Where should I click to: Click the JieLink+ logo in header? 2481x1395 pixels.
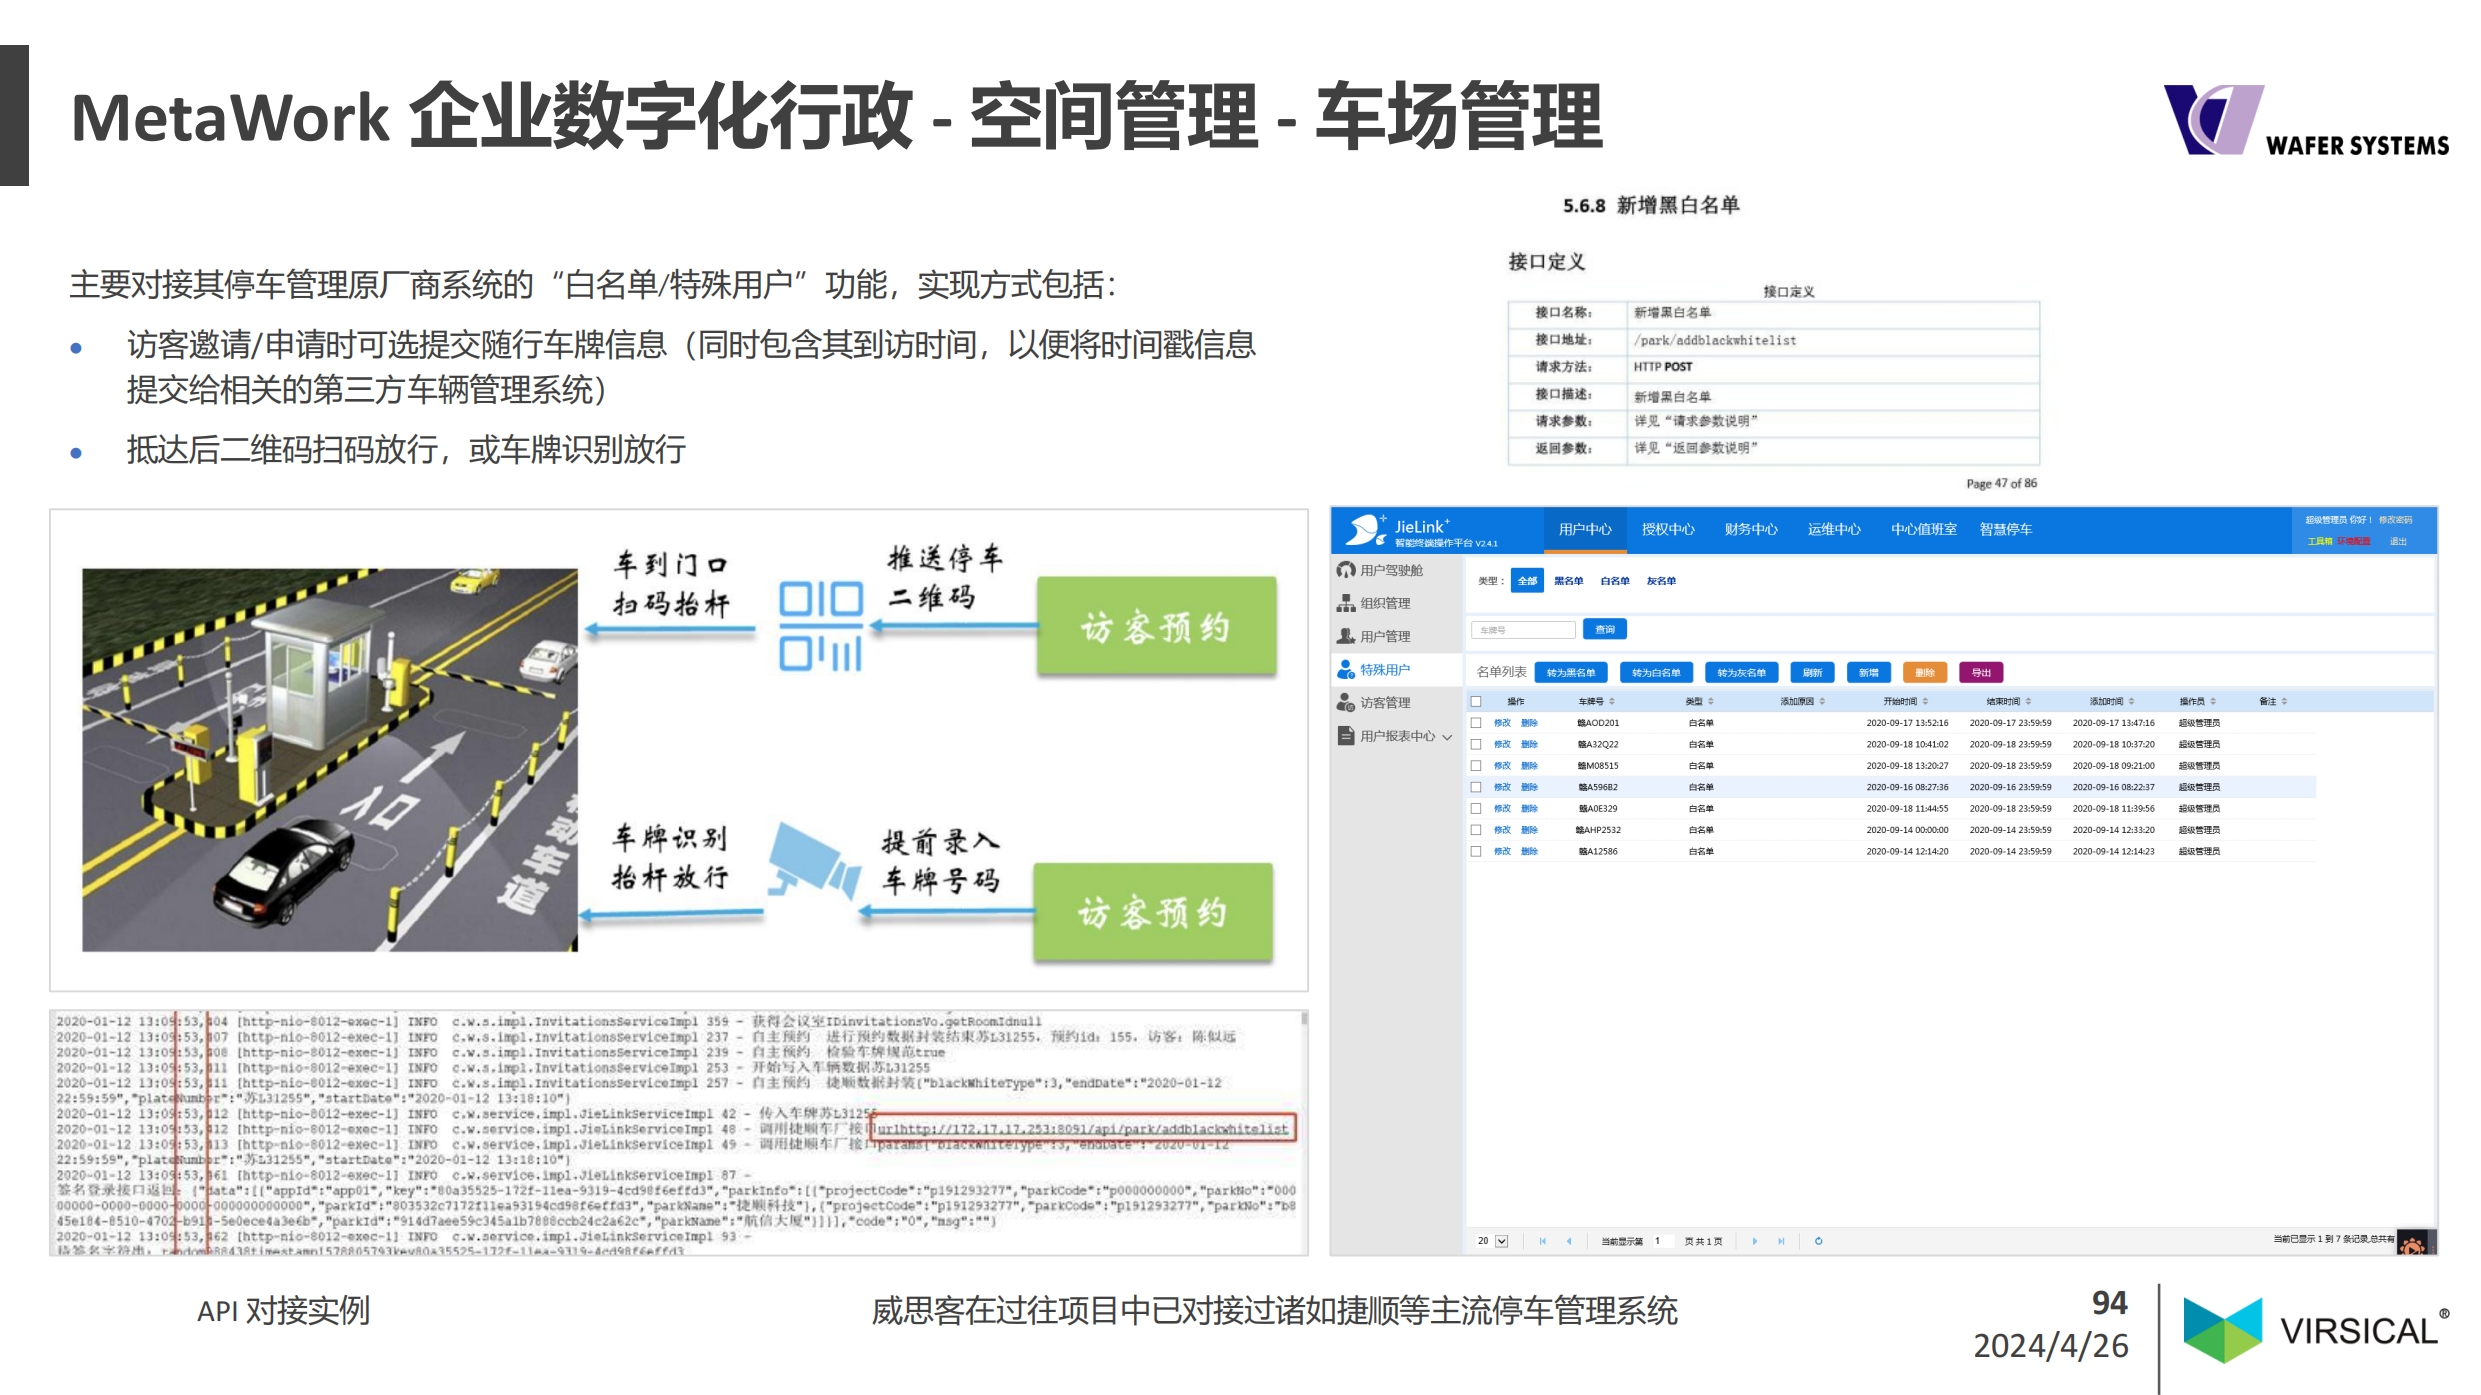coord(1420,530)
